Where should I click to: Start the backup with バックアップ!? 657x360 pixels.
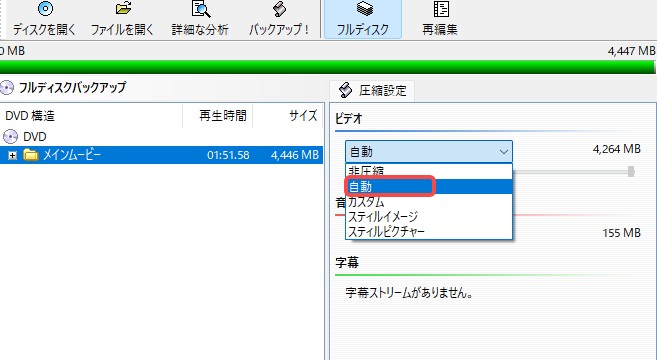[279, 19]
